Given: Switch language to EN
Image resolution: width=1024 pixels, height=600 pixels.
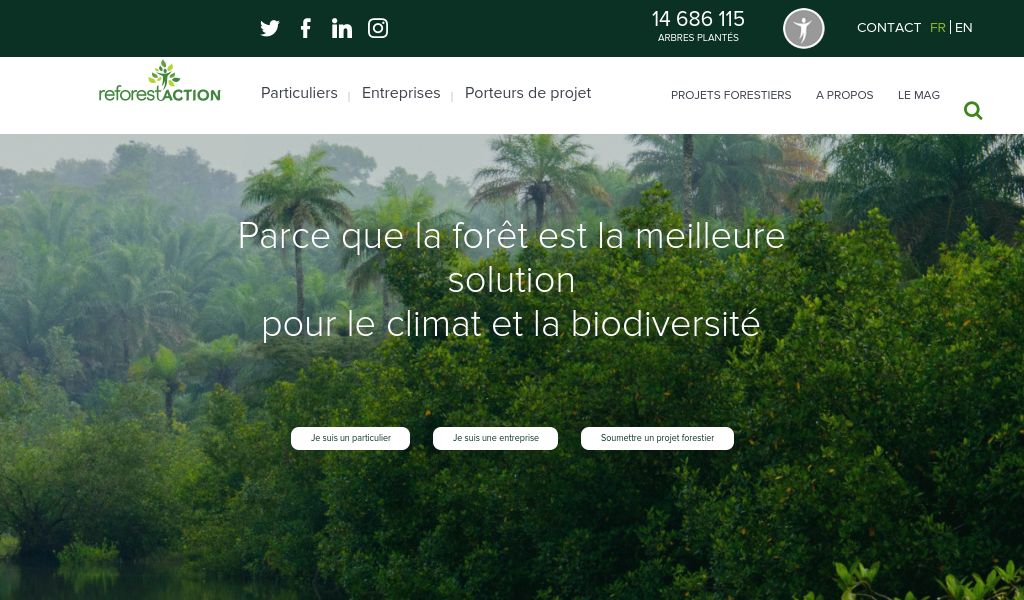Looking at the screenshot, I should (963, 27).
